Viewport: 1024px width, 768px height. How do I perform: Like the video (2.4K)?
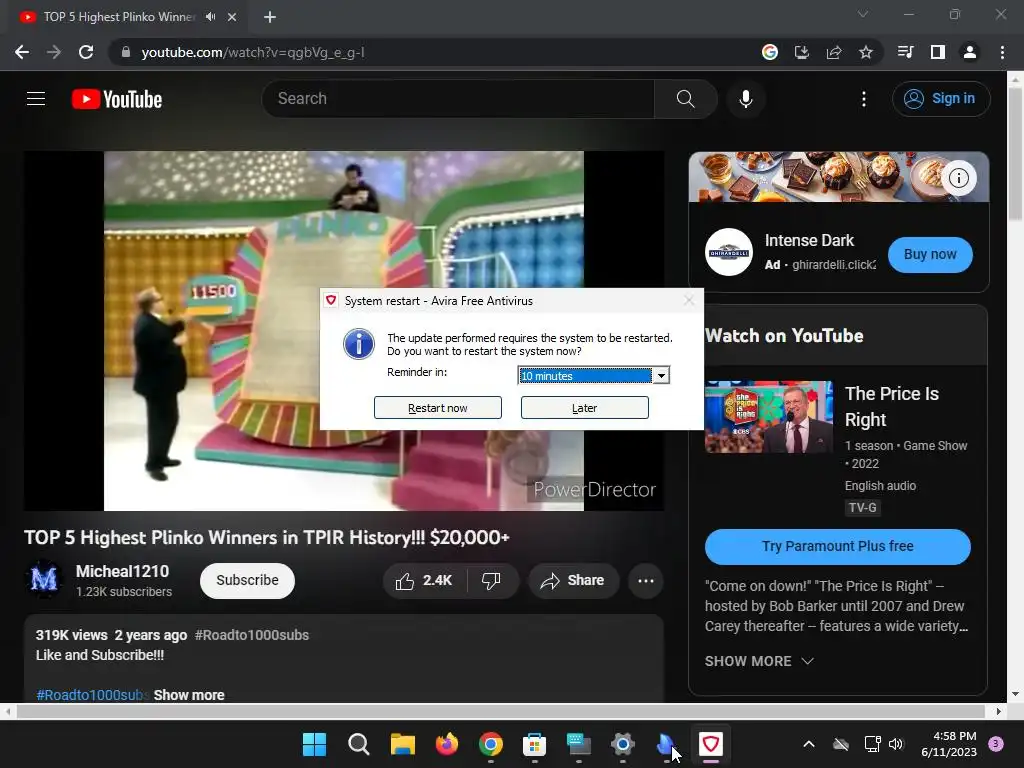point(424,581)
